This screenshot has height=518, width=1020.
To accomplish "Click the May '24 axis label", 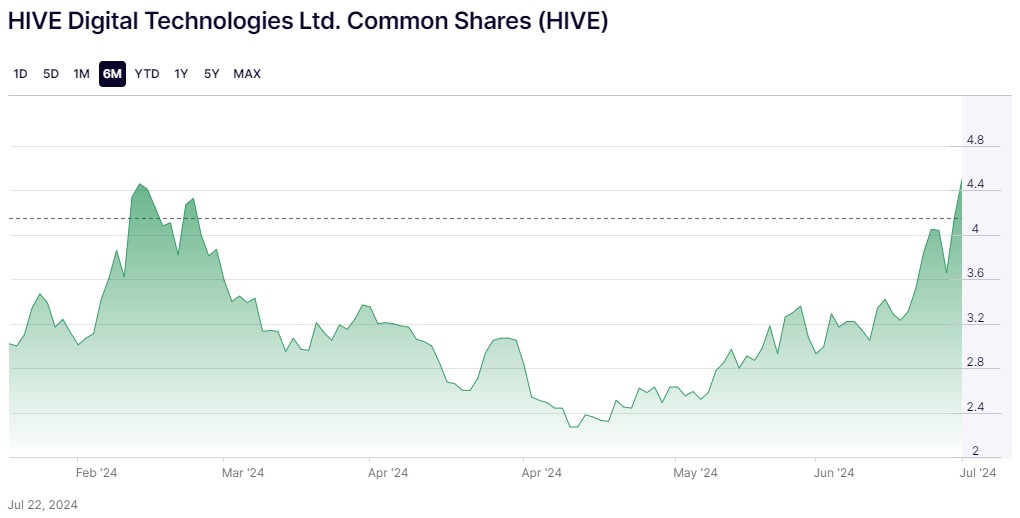I will (x=696, y=473).
